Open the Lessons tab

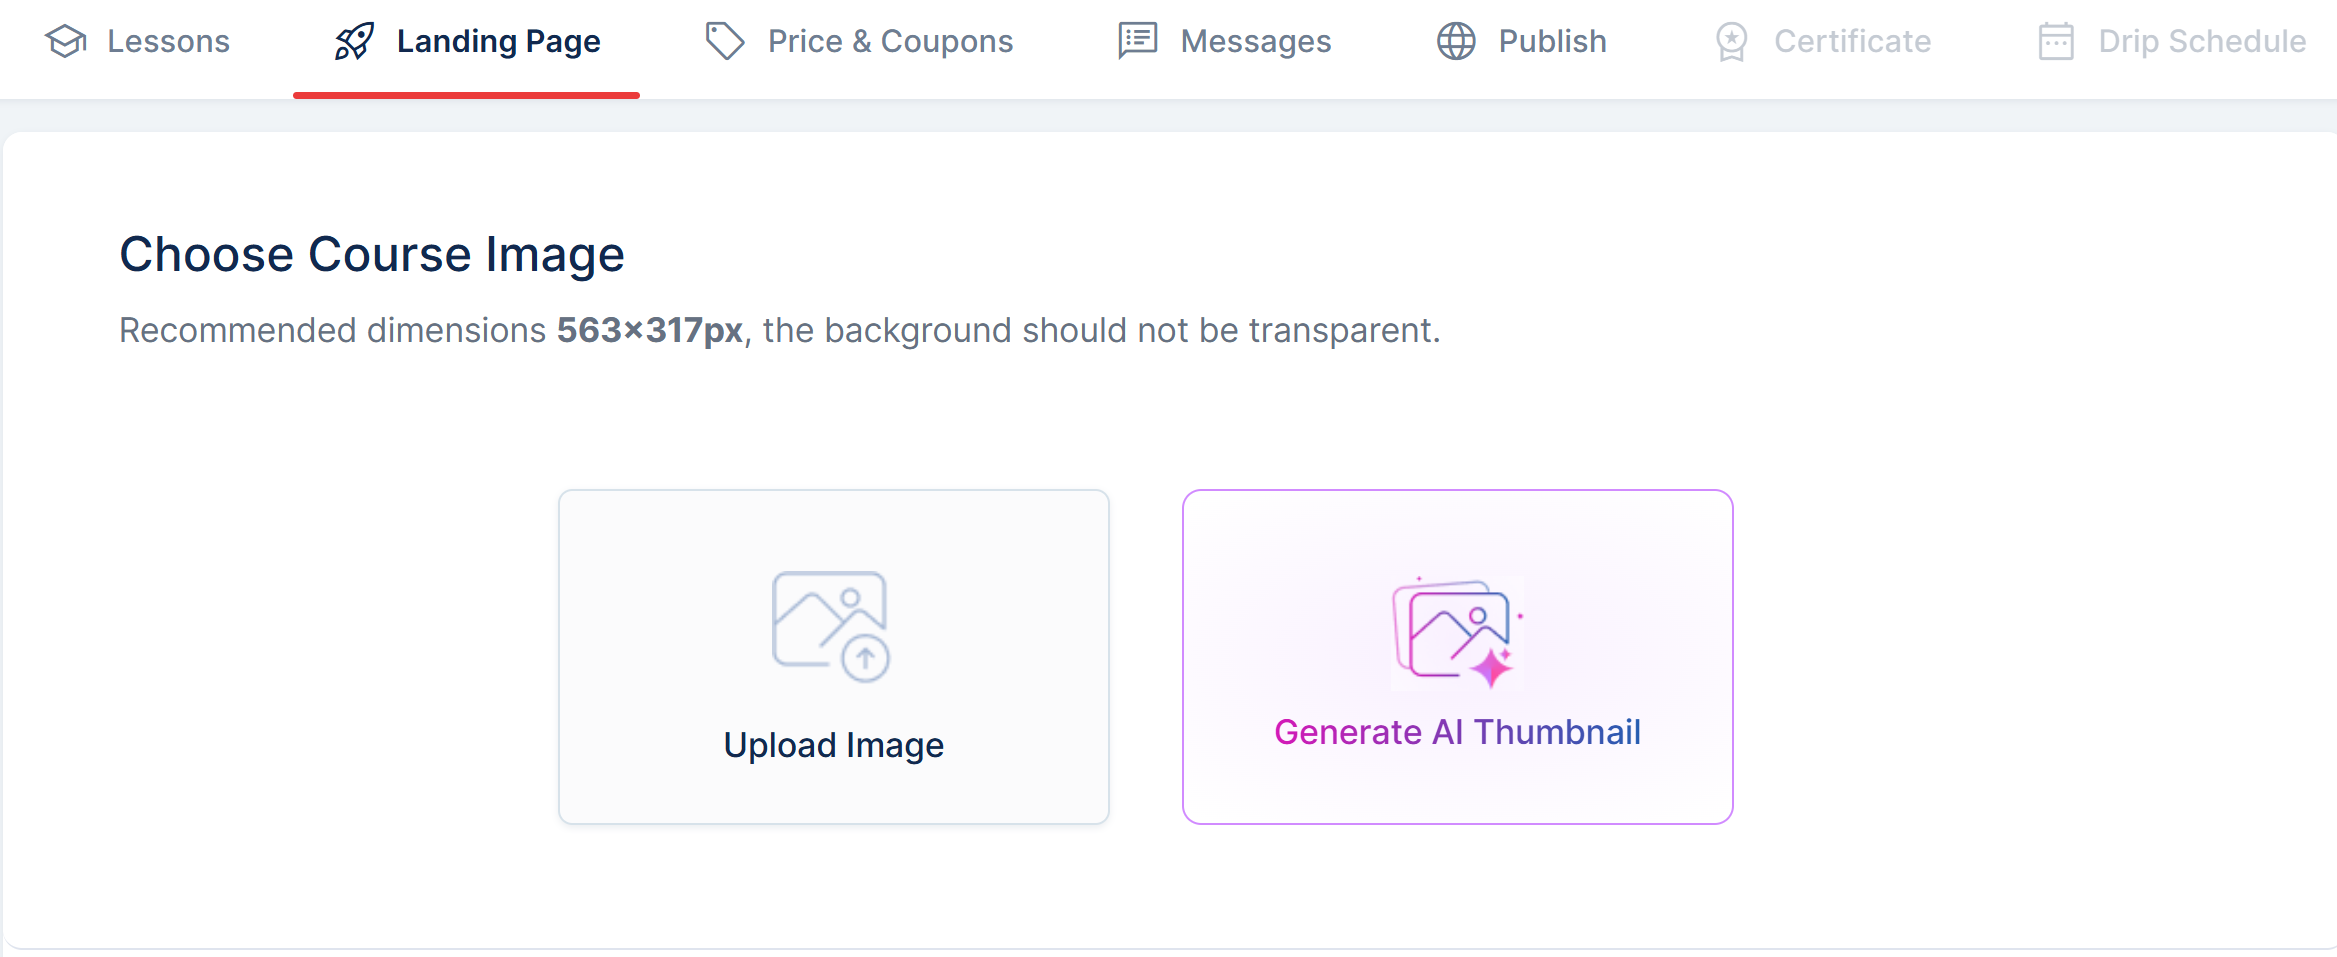[x=138, y=41]
